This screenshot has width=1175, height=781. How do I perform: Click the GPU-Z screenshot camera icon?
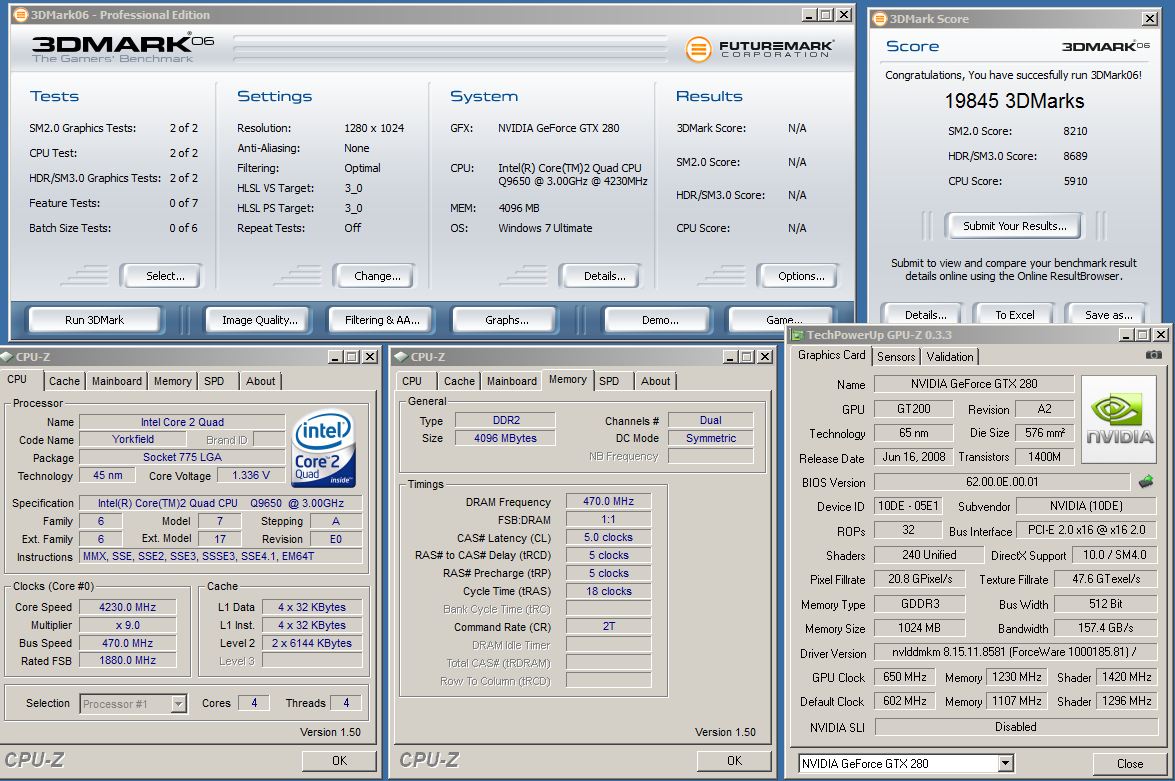[1153, 355]
